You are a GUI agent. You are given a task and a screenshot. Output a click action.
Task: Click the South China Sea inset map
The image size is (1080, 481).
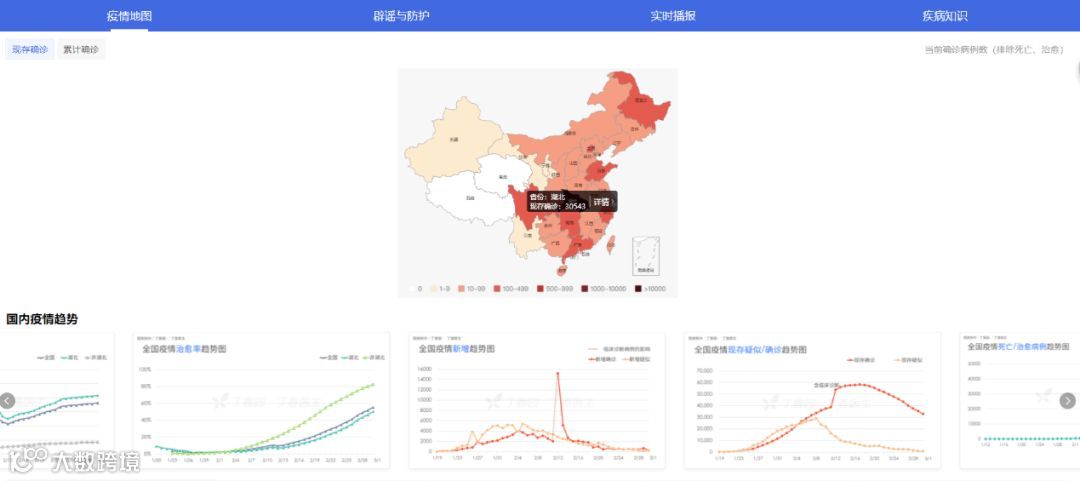click(x=646, y=256)
